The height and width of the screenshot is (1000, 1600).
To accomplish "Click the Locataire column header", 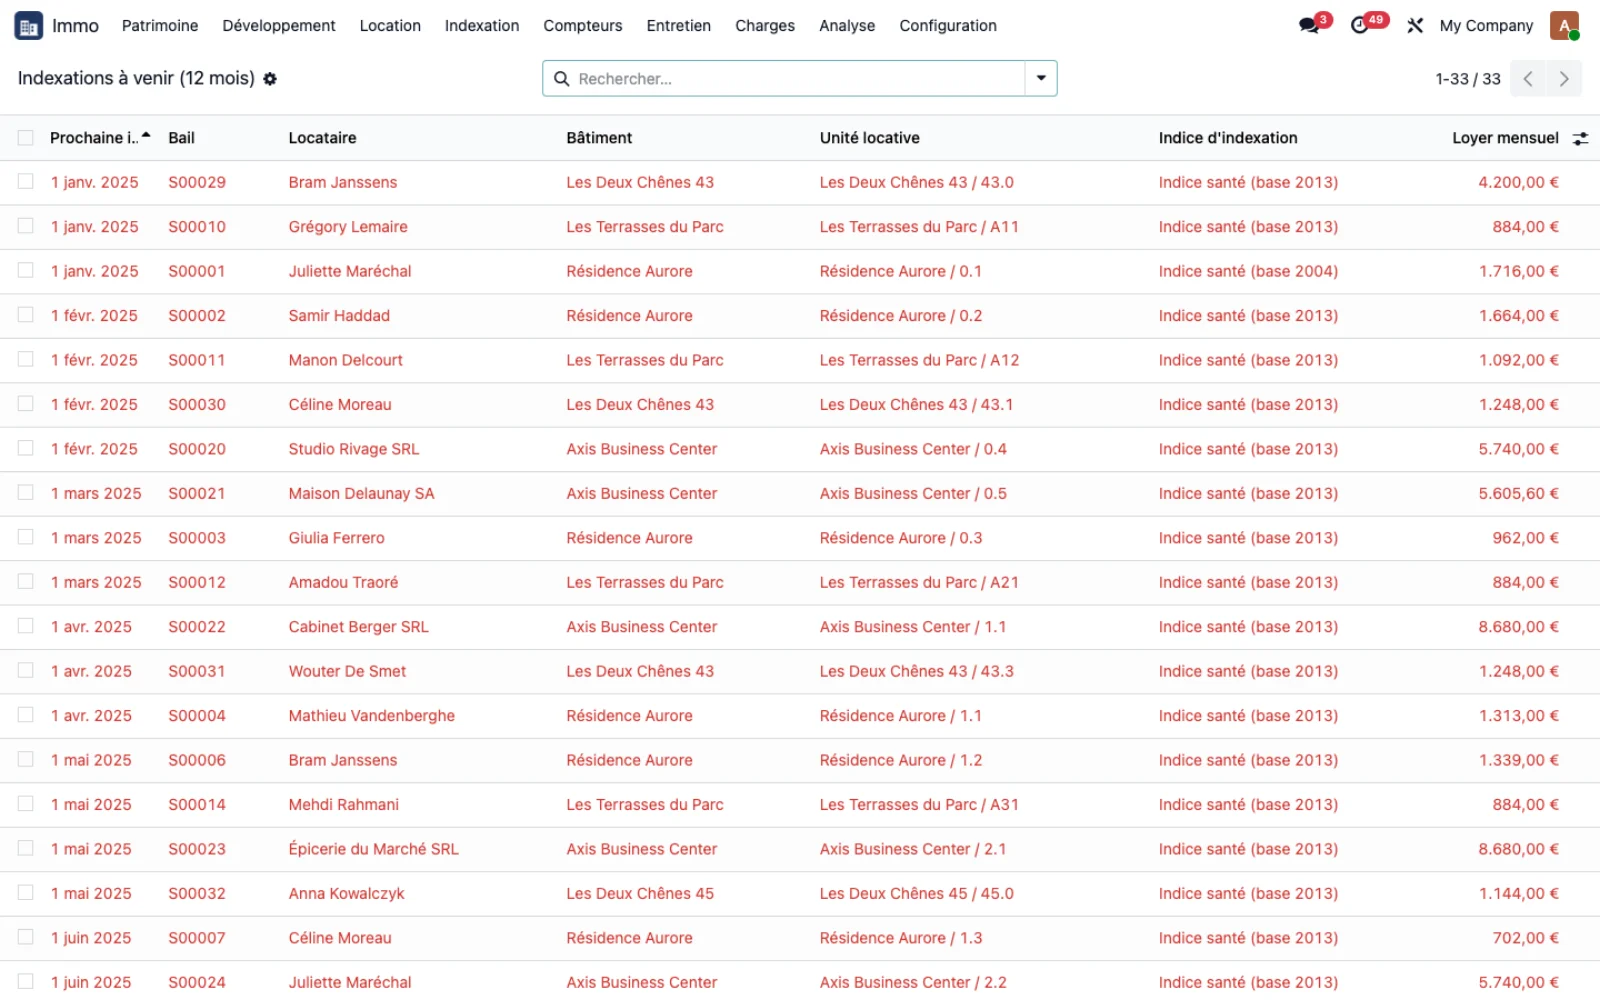I will click(x=322, y=138).
